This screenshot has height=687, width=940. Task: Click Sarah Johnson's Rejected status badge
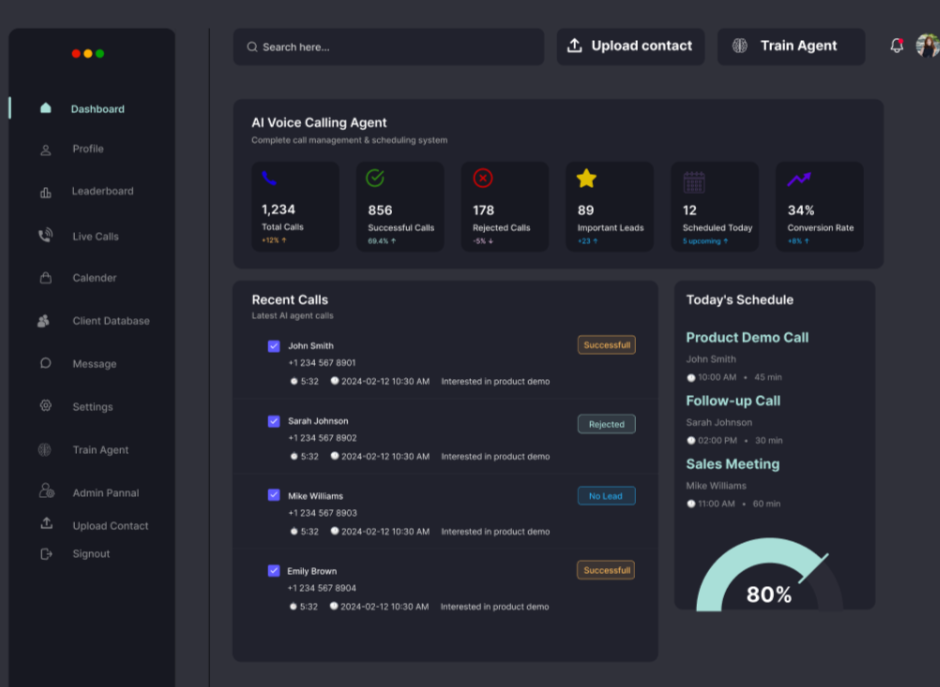[x=607, y=424]
